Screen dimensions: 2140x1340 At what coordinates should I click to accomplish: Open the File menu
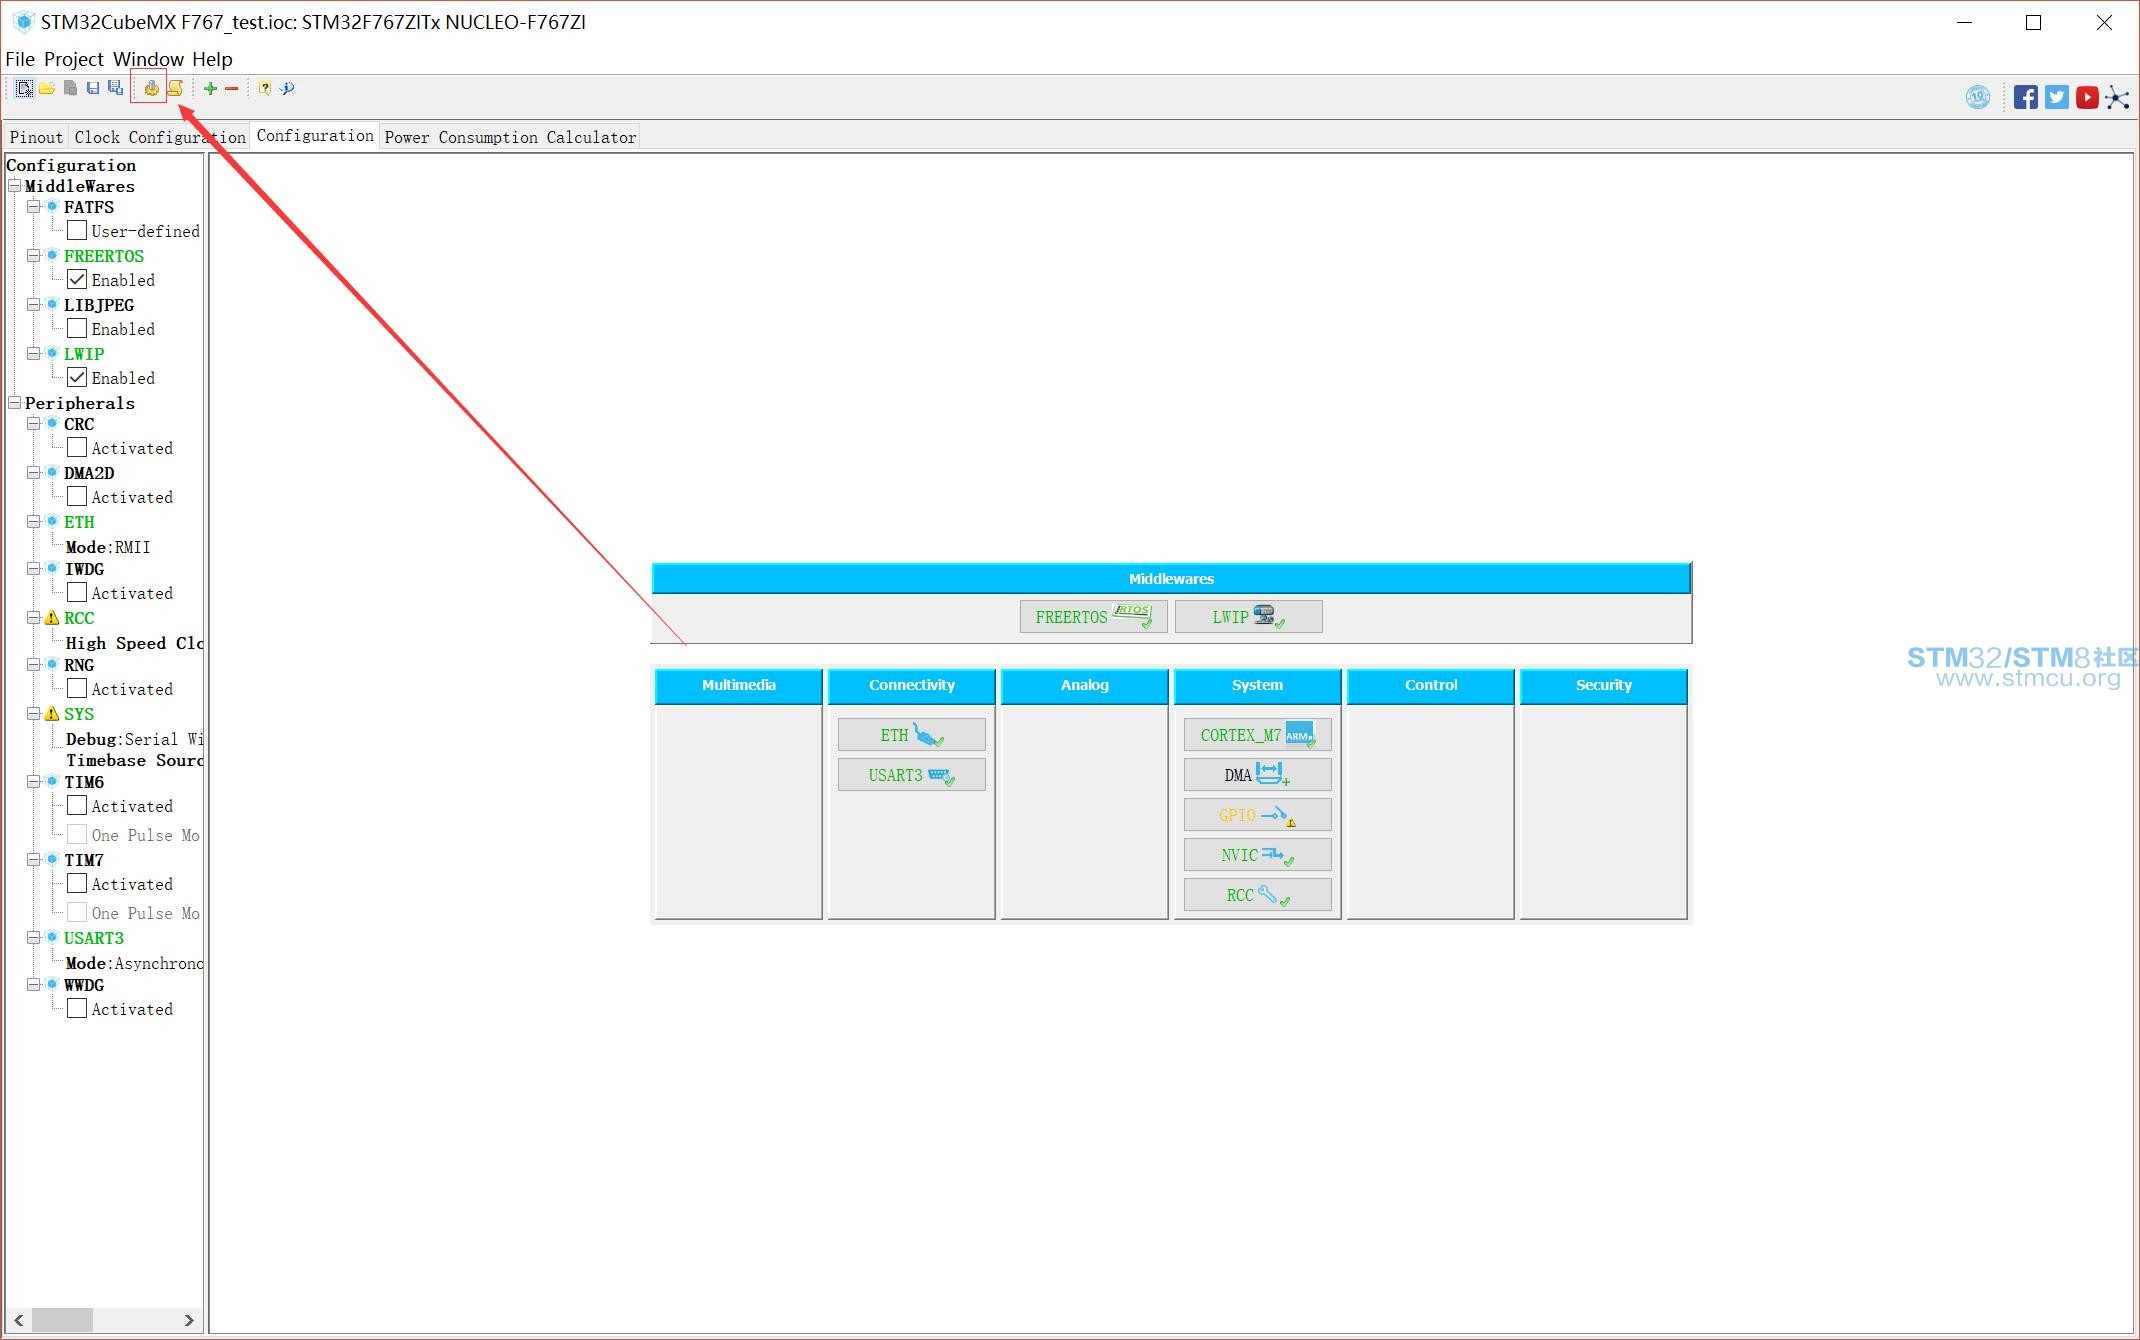20,59
